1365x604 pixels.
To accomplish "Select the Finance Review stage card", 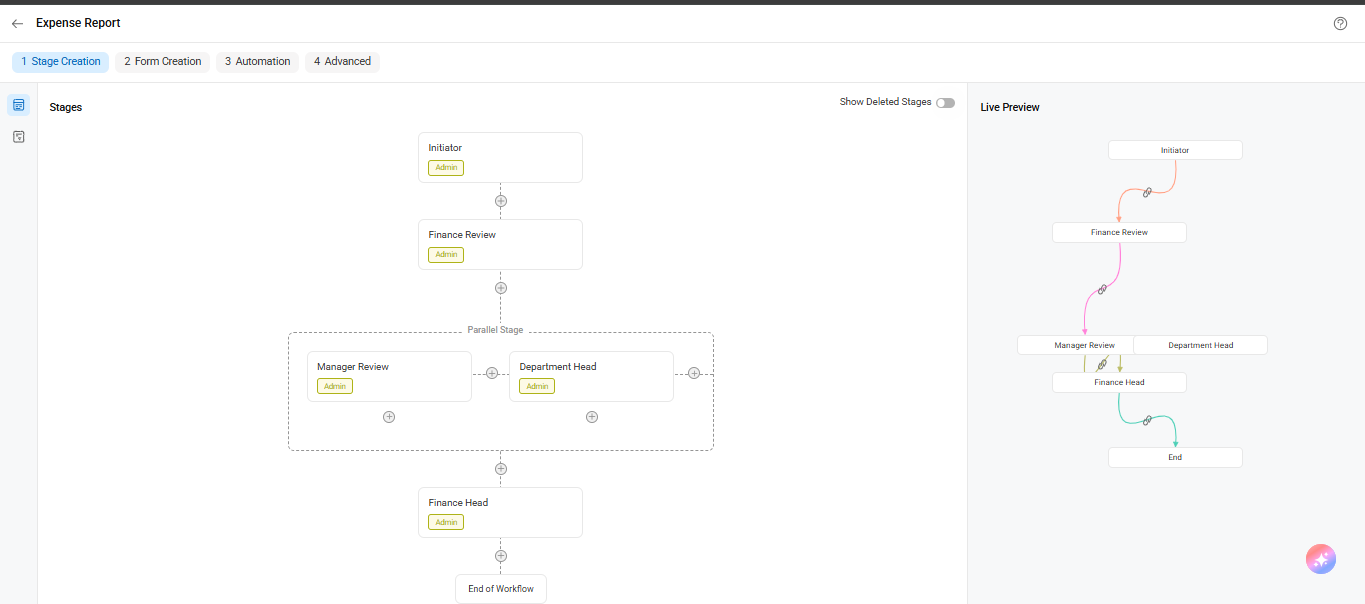I will click(x=500, y=245).
